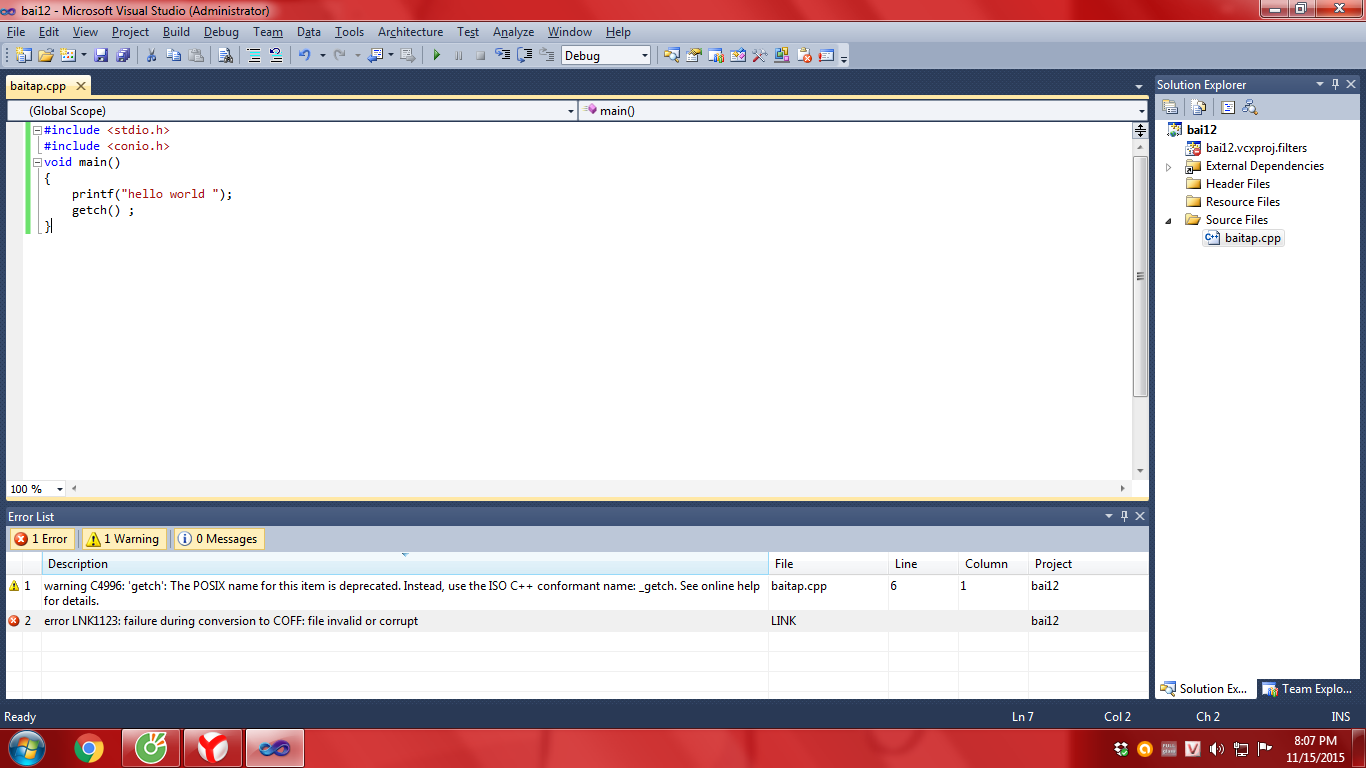Click the Save All toolbar icon
This screenshot has width=1366, height=768.
point(122,56)
